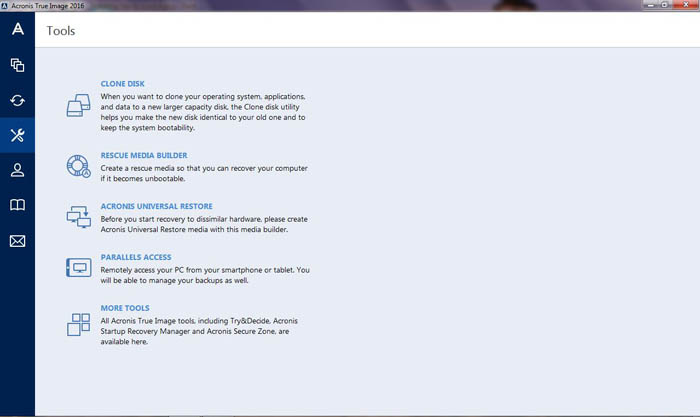
Task: Click the Parallels Access screen icon
Action: click(x=79, y=267)
